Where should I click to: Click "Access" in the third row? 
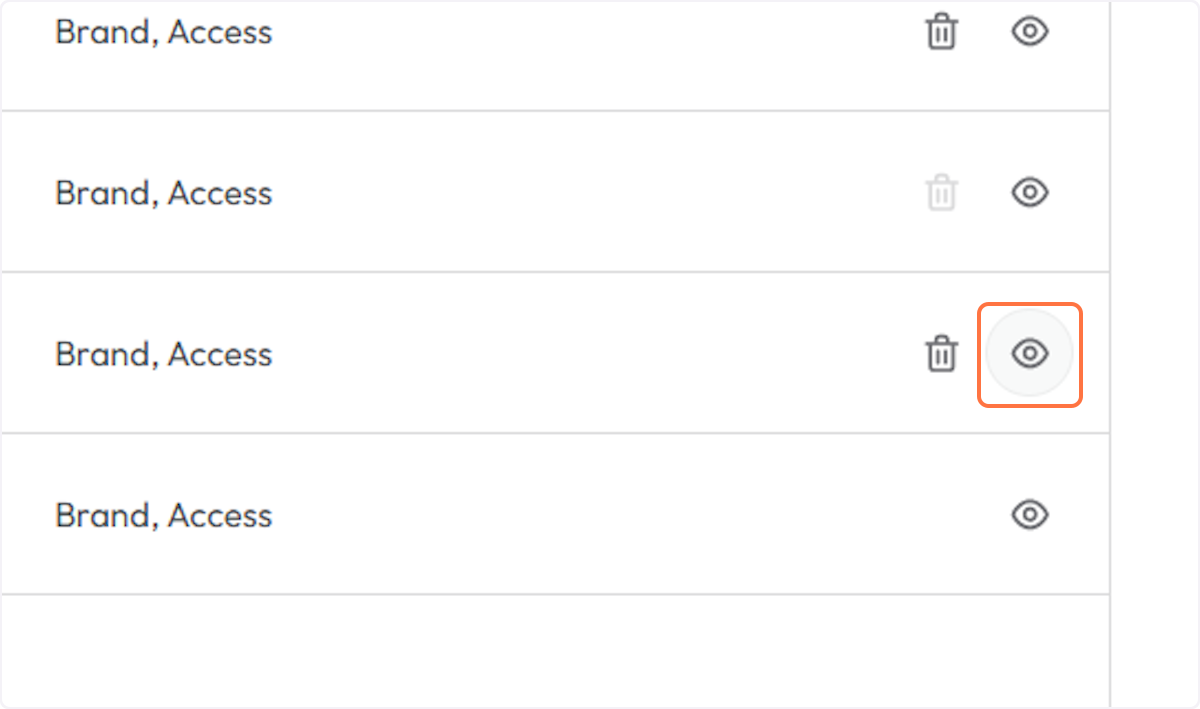(x=220, y=354)
